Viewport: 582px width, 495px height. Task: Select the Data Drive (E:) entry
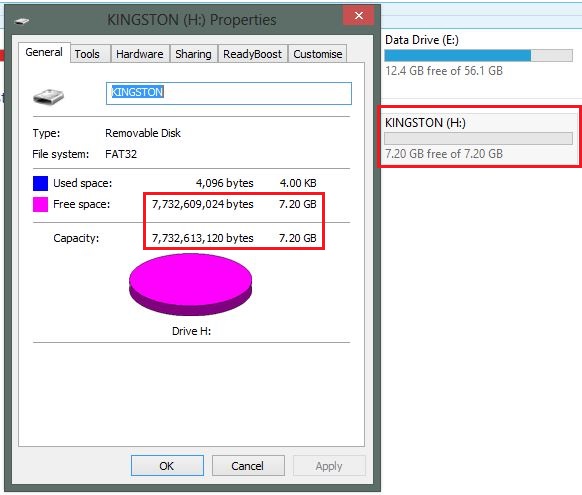click(479, 55)
